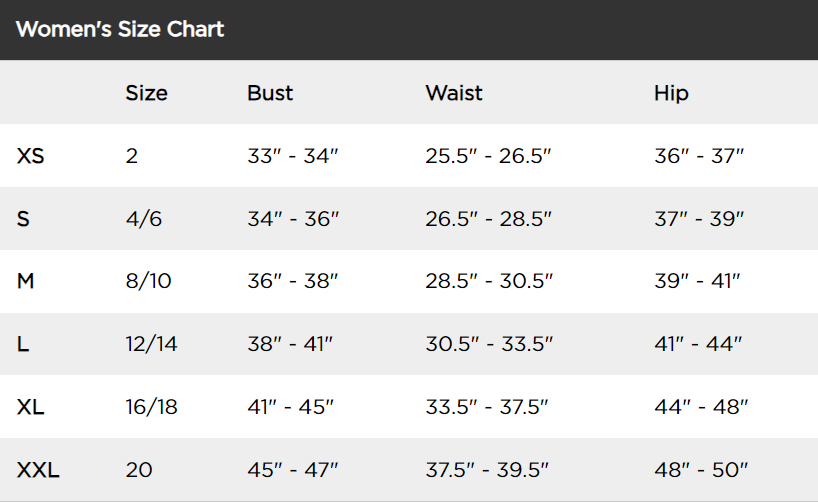Select the Waist column header
This screenshot has width=818, height=502.
tap(454, 93)
